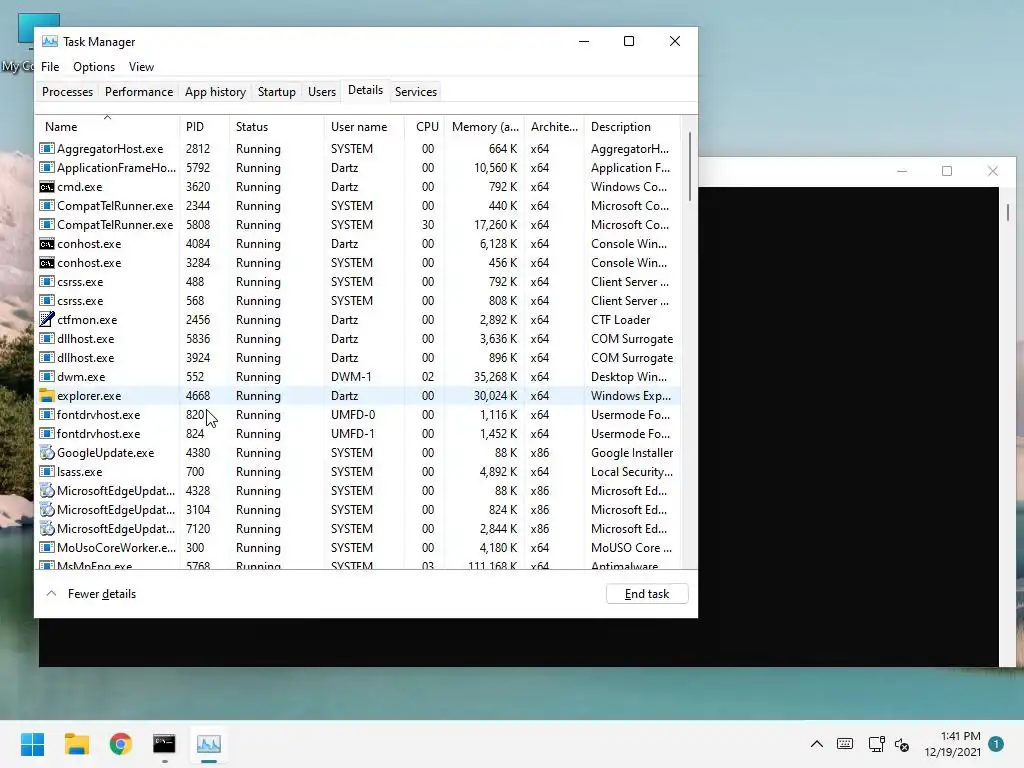Sort by the PID column header
This screenshot has height=768, width=1024.
tap(204, 127)
